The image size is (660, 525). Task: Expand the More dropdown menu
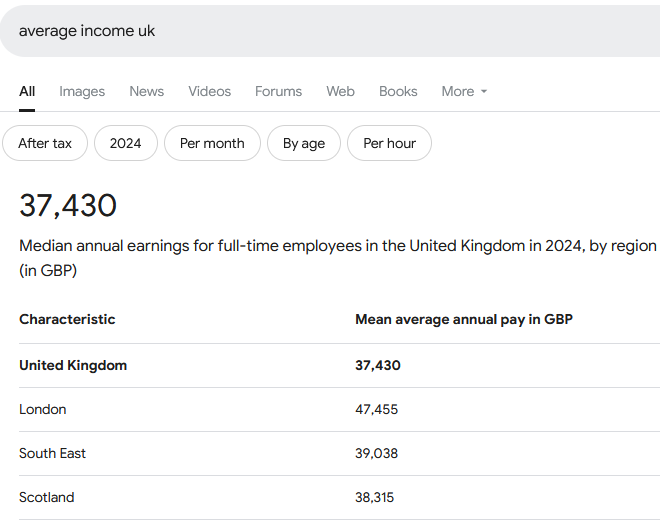point(464,91)
